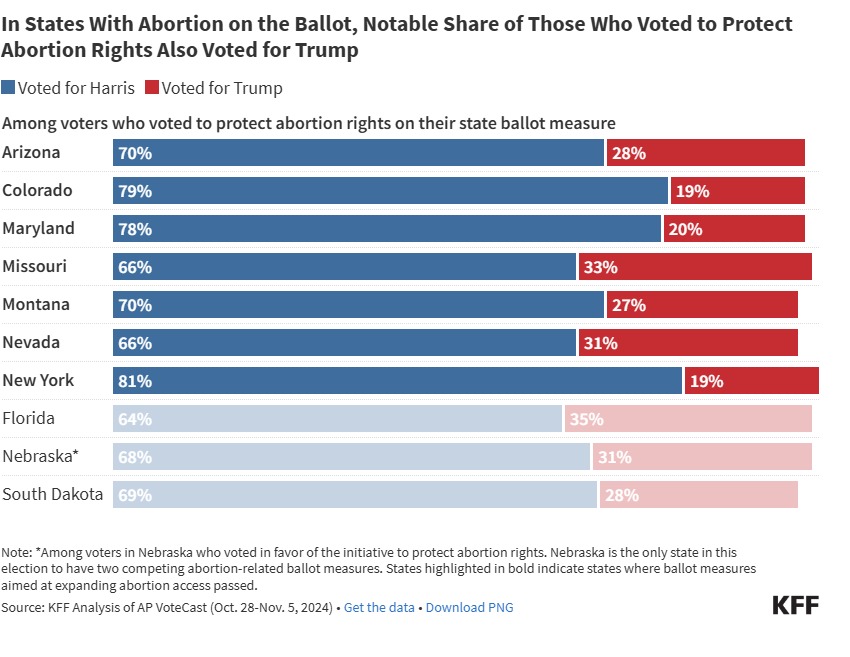Click Colorado's 79% blue bar
Screen dimensions: 850x657
(390, 191)
